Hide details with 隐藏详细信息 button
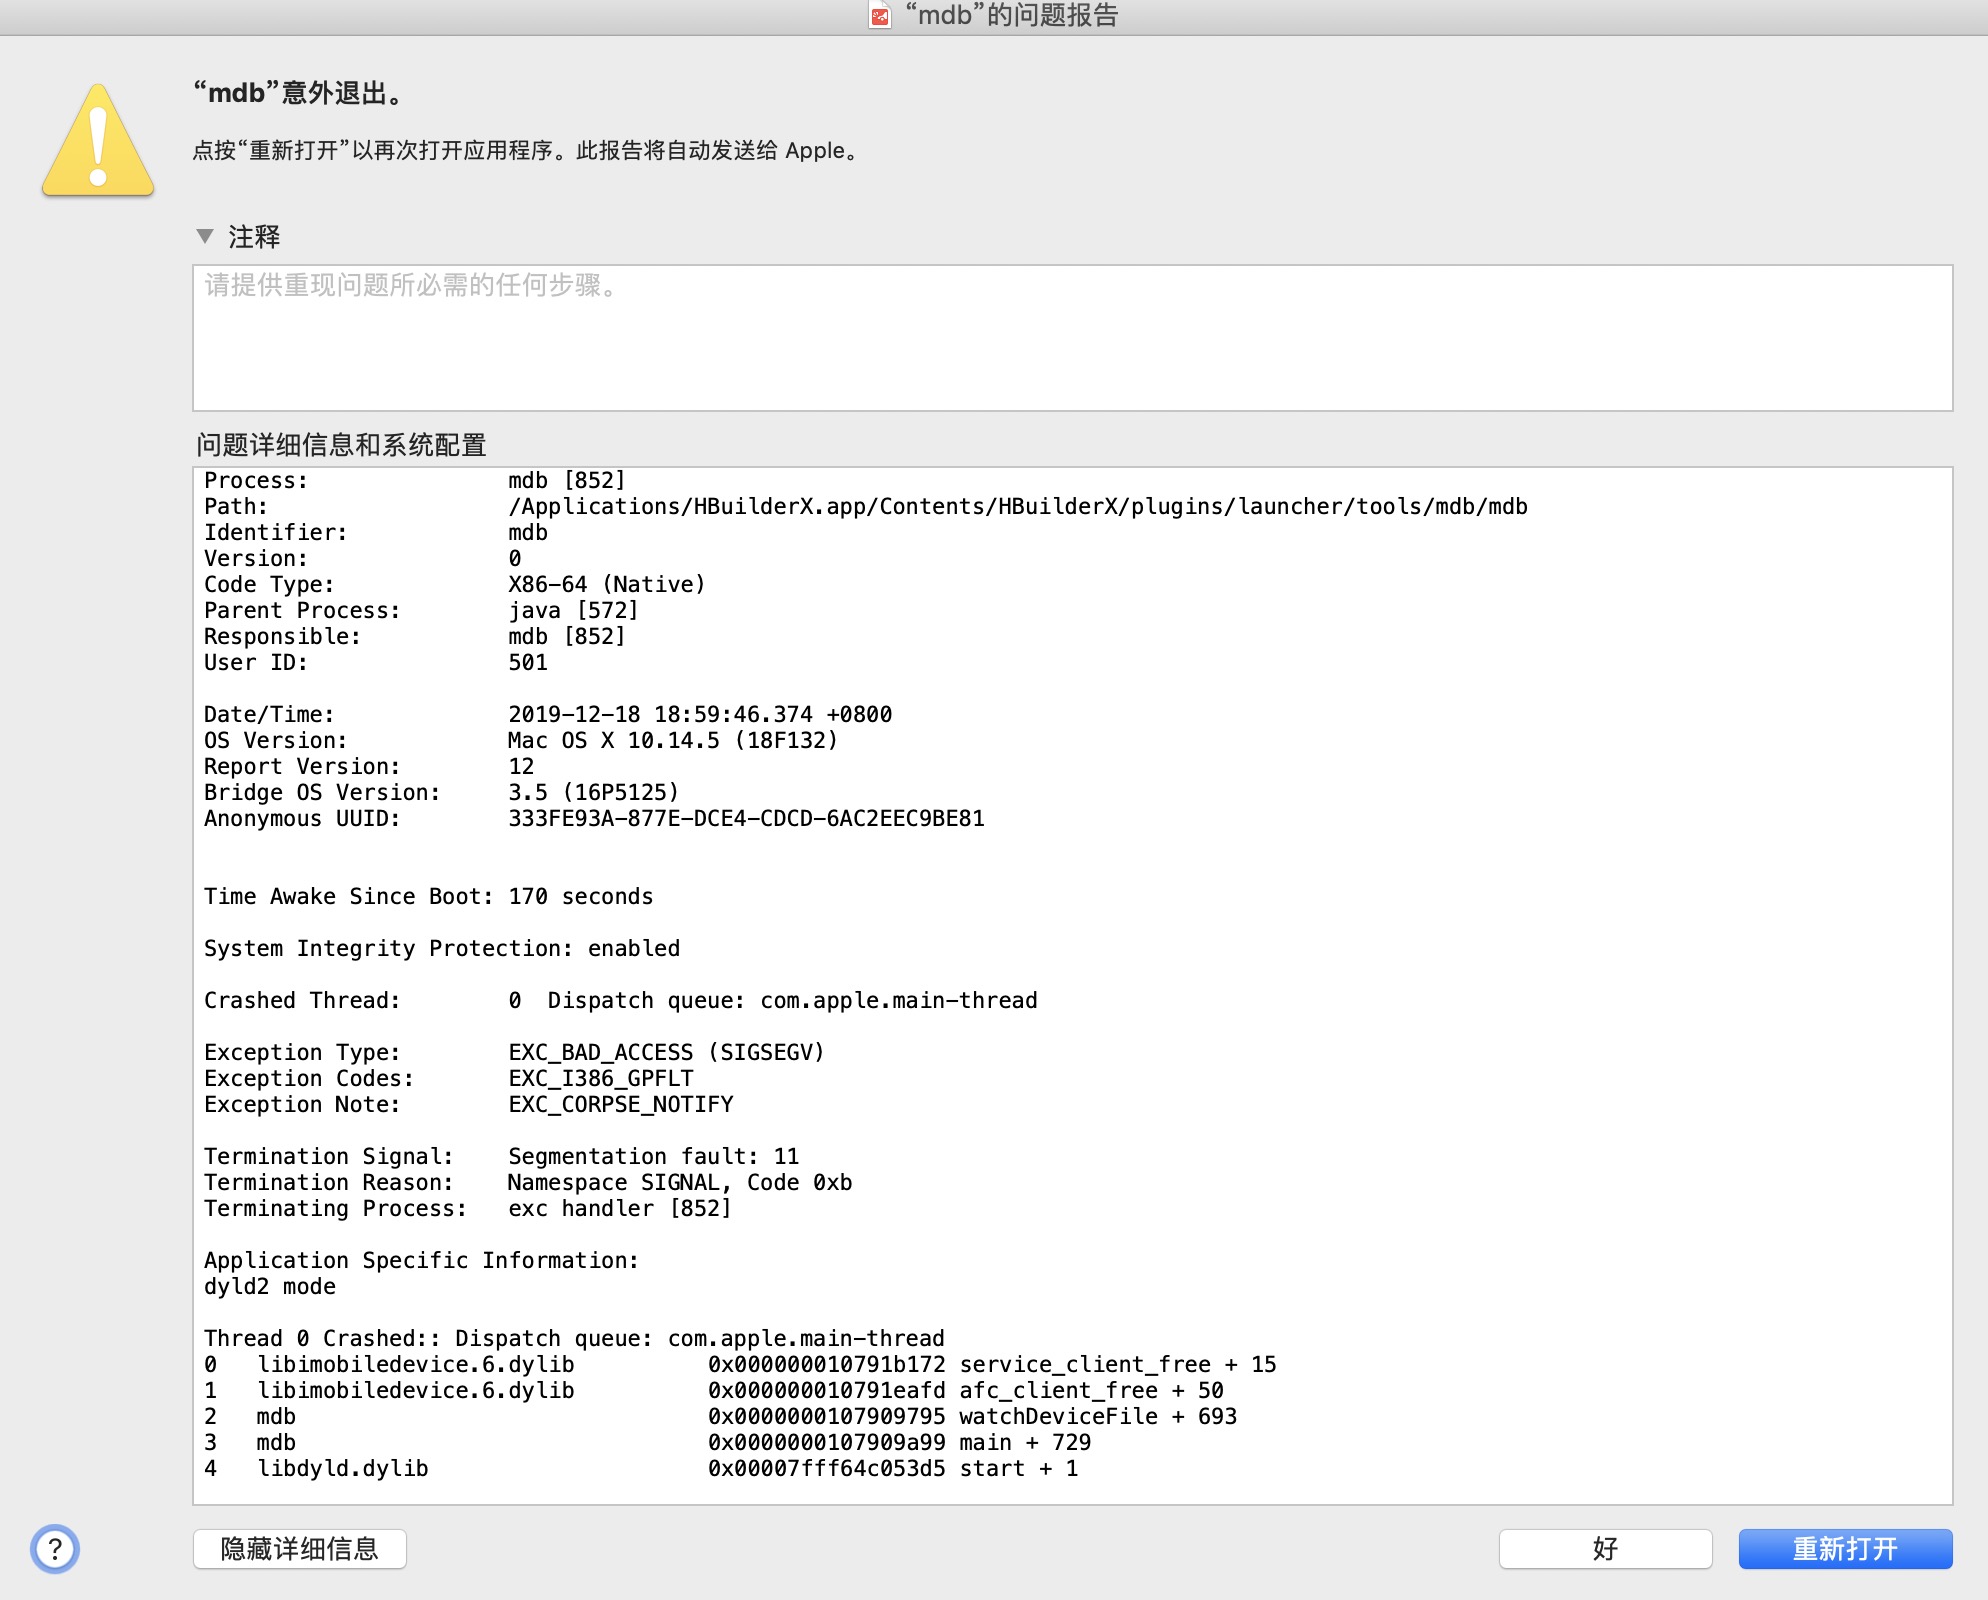 (300, 1549)
